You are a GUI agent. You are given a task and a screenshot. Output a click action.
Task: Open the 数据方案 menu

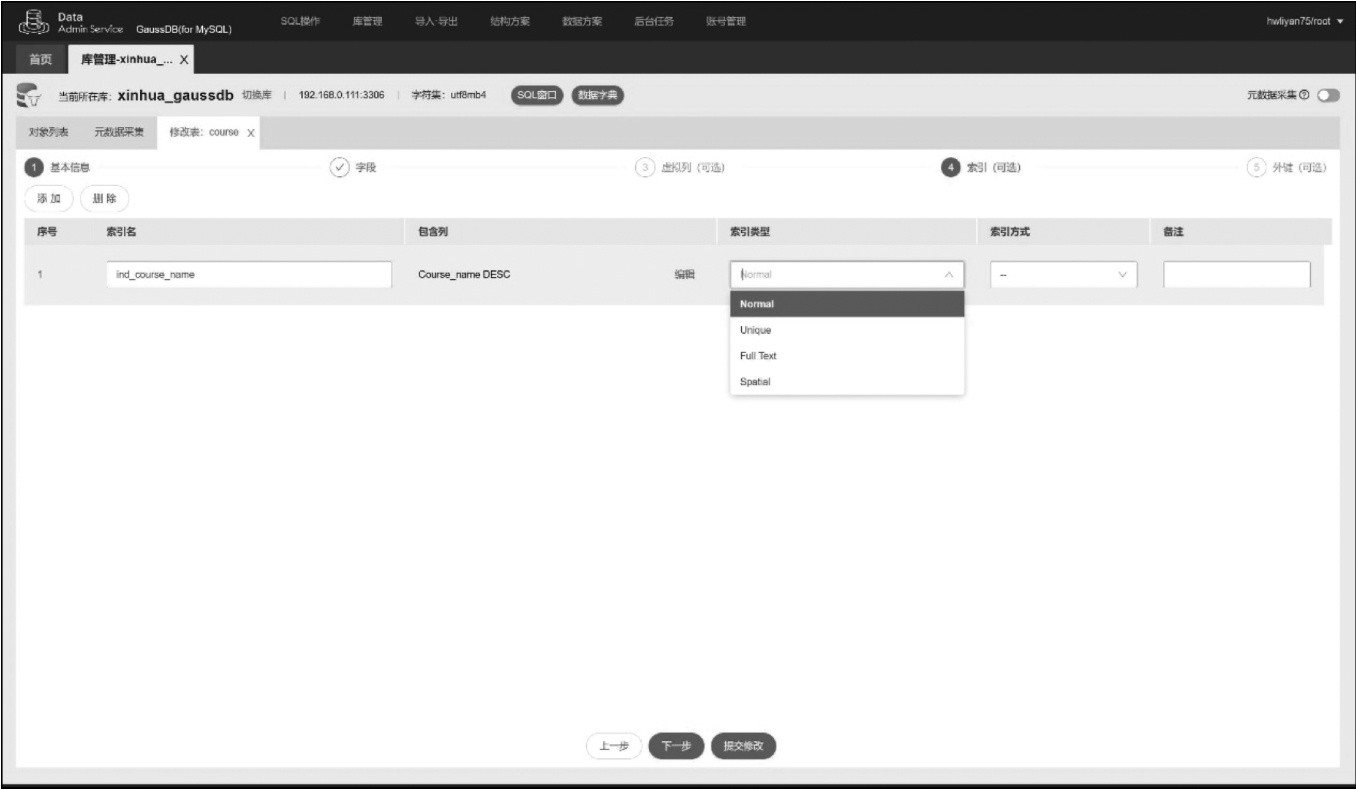pyautogui.click(x=581, y=22)
